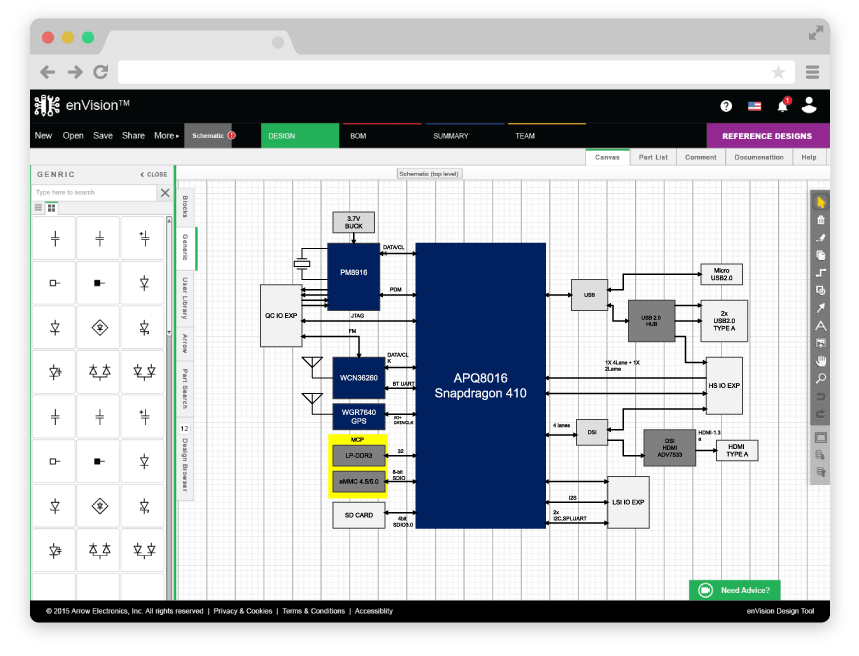Switch to the DESIGN tab

(300, 135)
